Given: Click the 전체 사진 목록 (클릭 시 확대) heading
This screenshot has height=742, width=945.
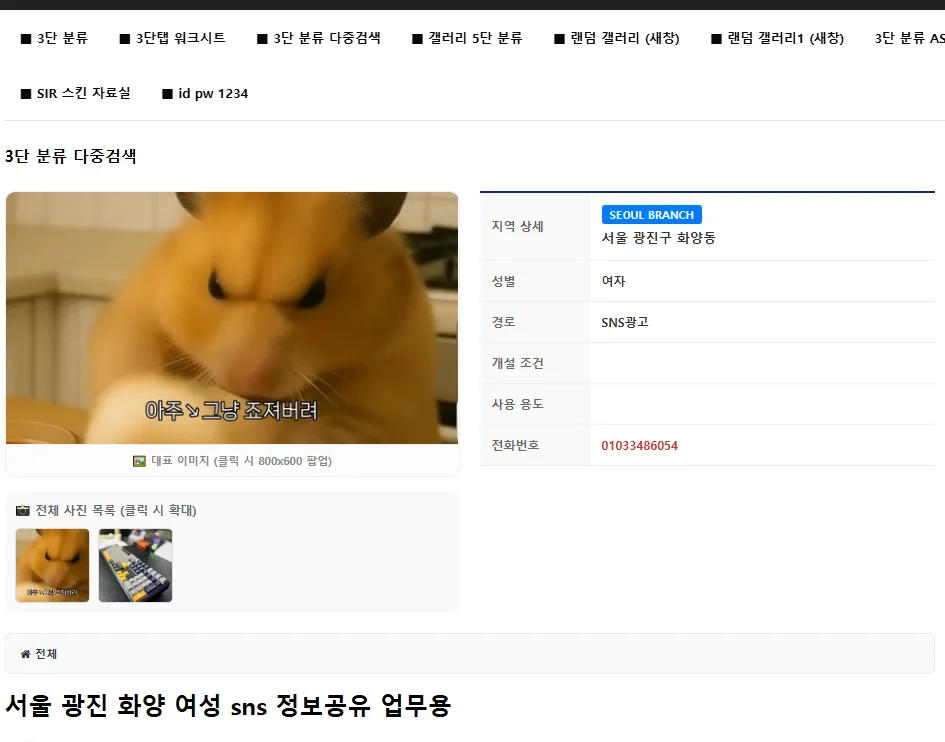Looking at the screenshot, I should [x=116, y=511].
